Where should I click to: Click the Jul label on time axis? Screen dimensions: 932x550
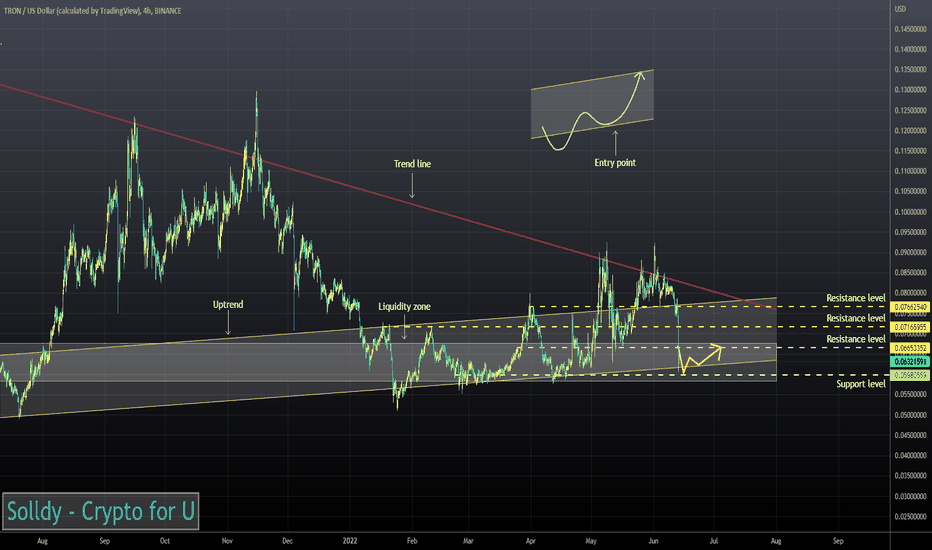click(714, 541)
